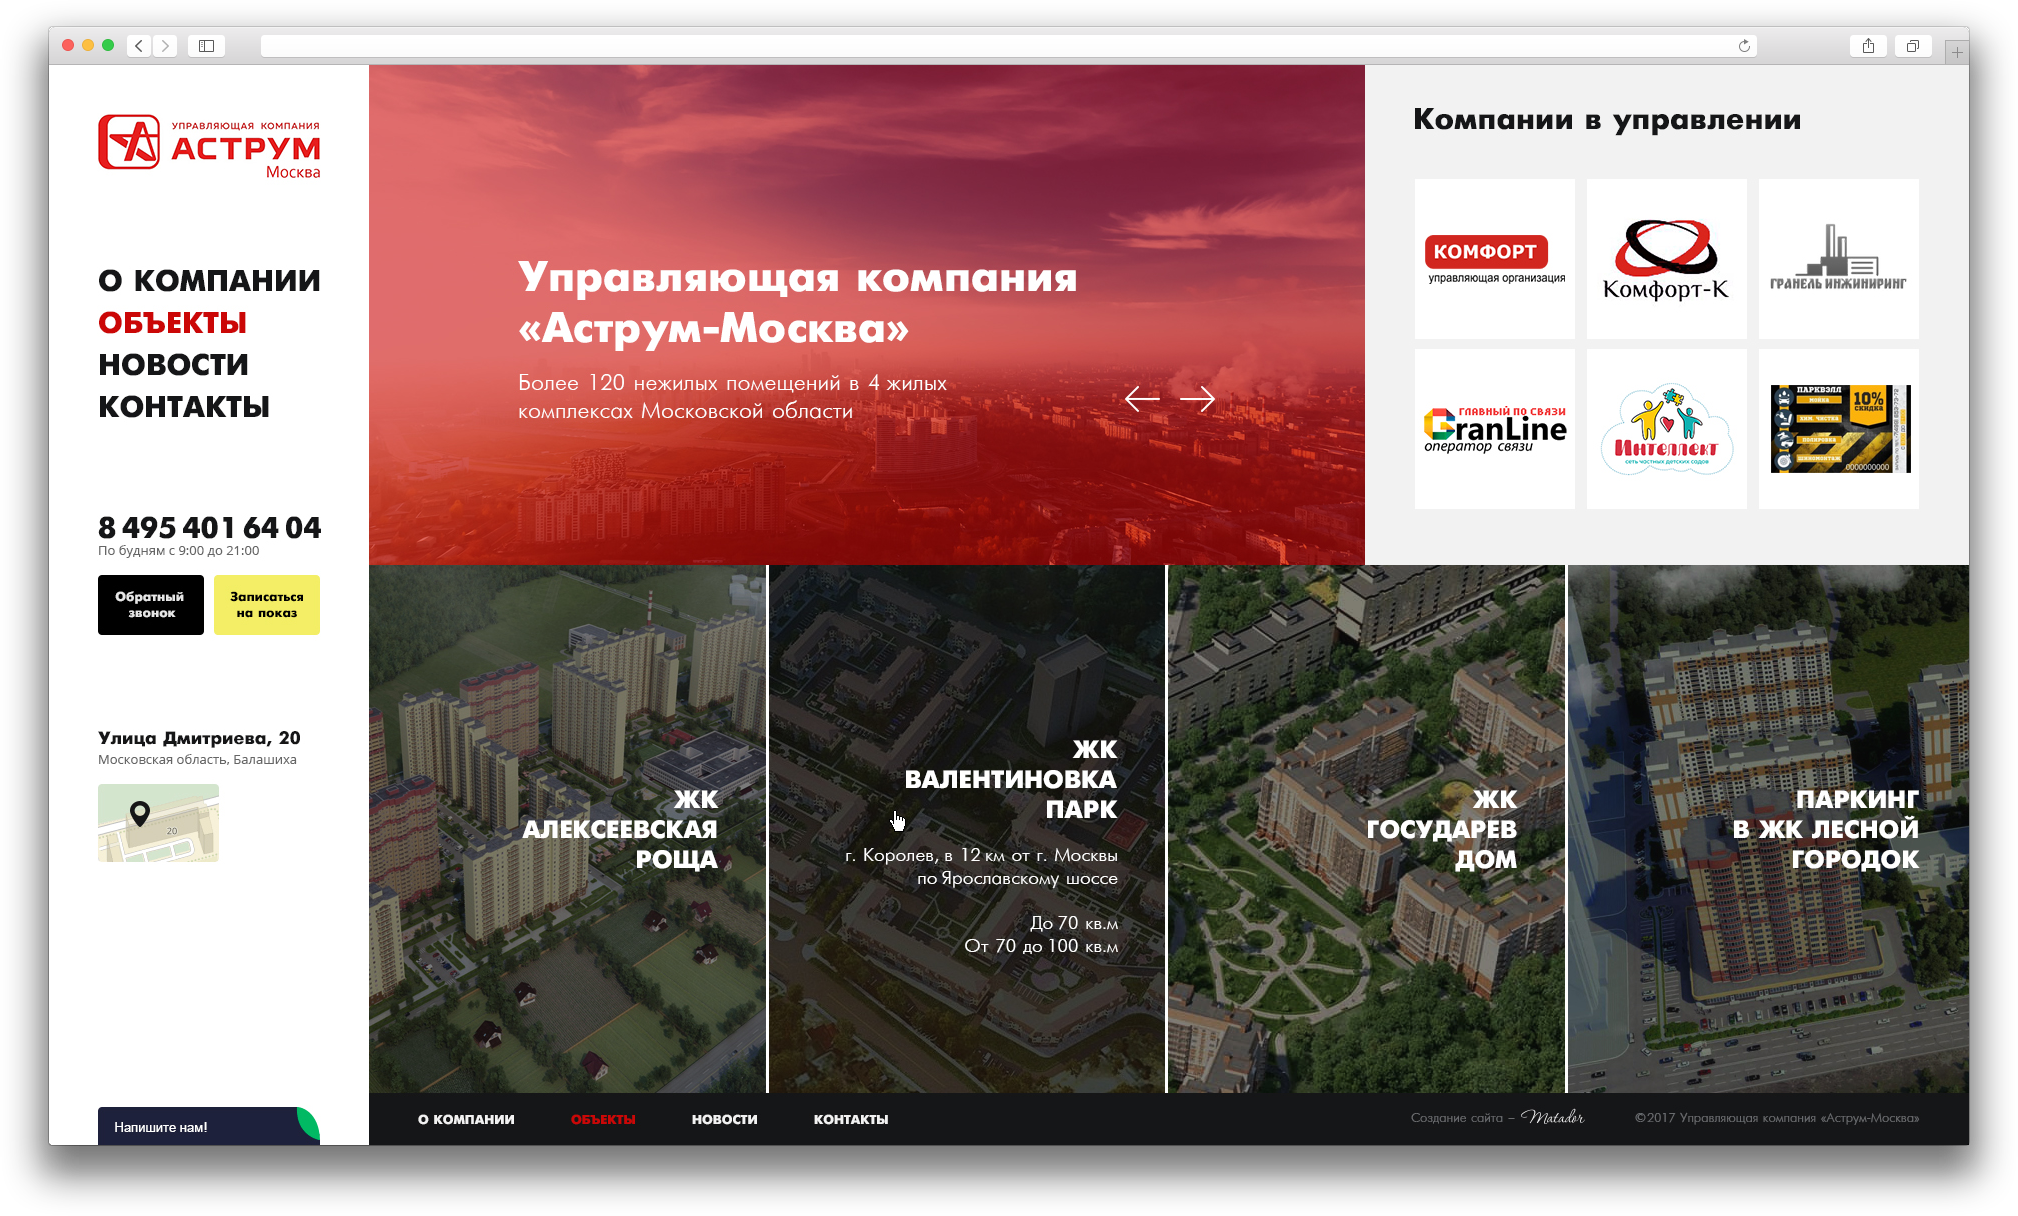Open the GranLine operator logo tile
This screenshot has width=2018, height=1216.
point(1495,429)
